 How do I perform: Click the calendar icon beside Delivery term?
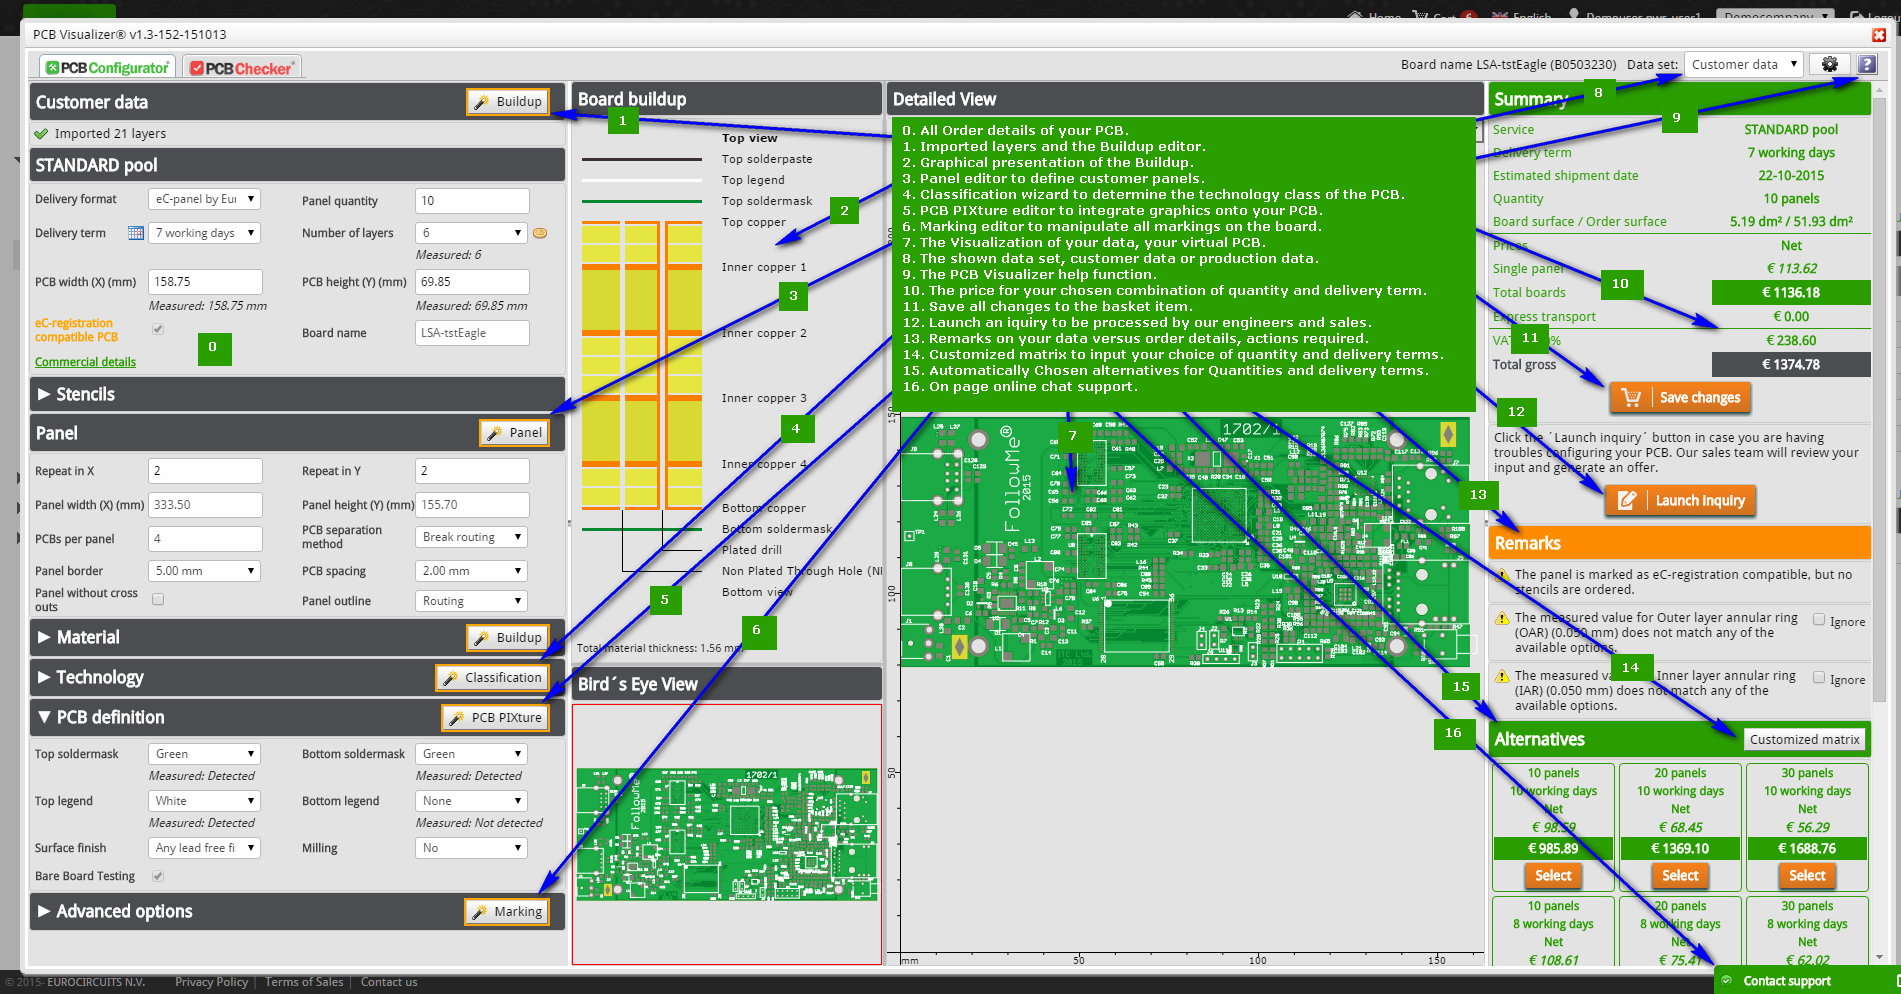[135, 232]
